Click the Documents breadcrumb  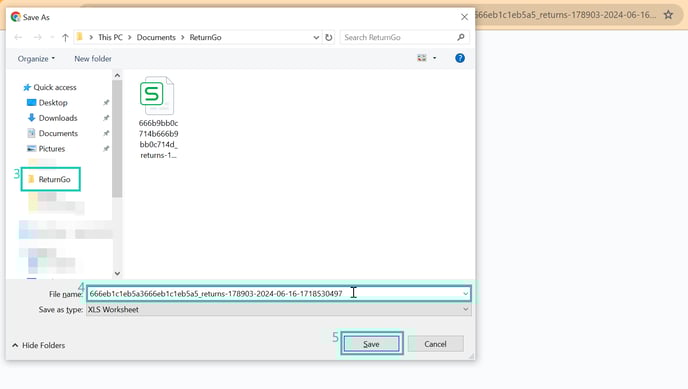[x=156, y=38]
